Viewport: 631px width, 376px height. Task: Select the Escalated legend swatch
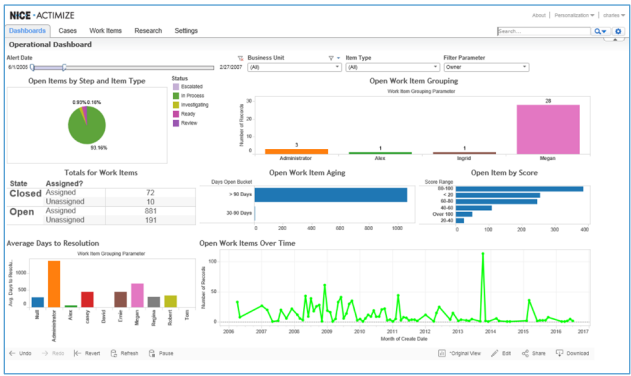[176, 87]
